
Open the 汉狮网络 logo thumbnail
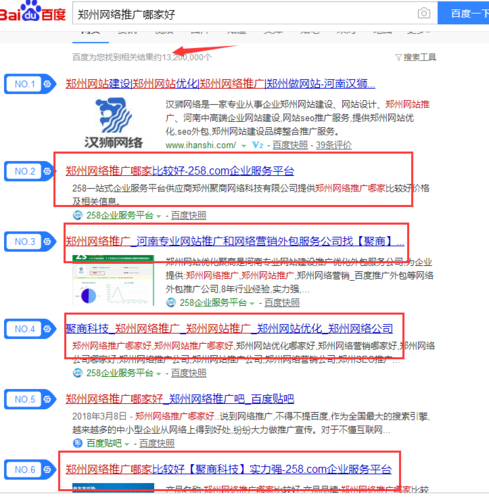click(x=113, y=123)
